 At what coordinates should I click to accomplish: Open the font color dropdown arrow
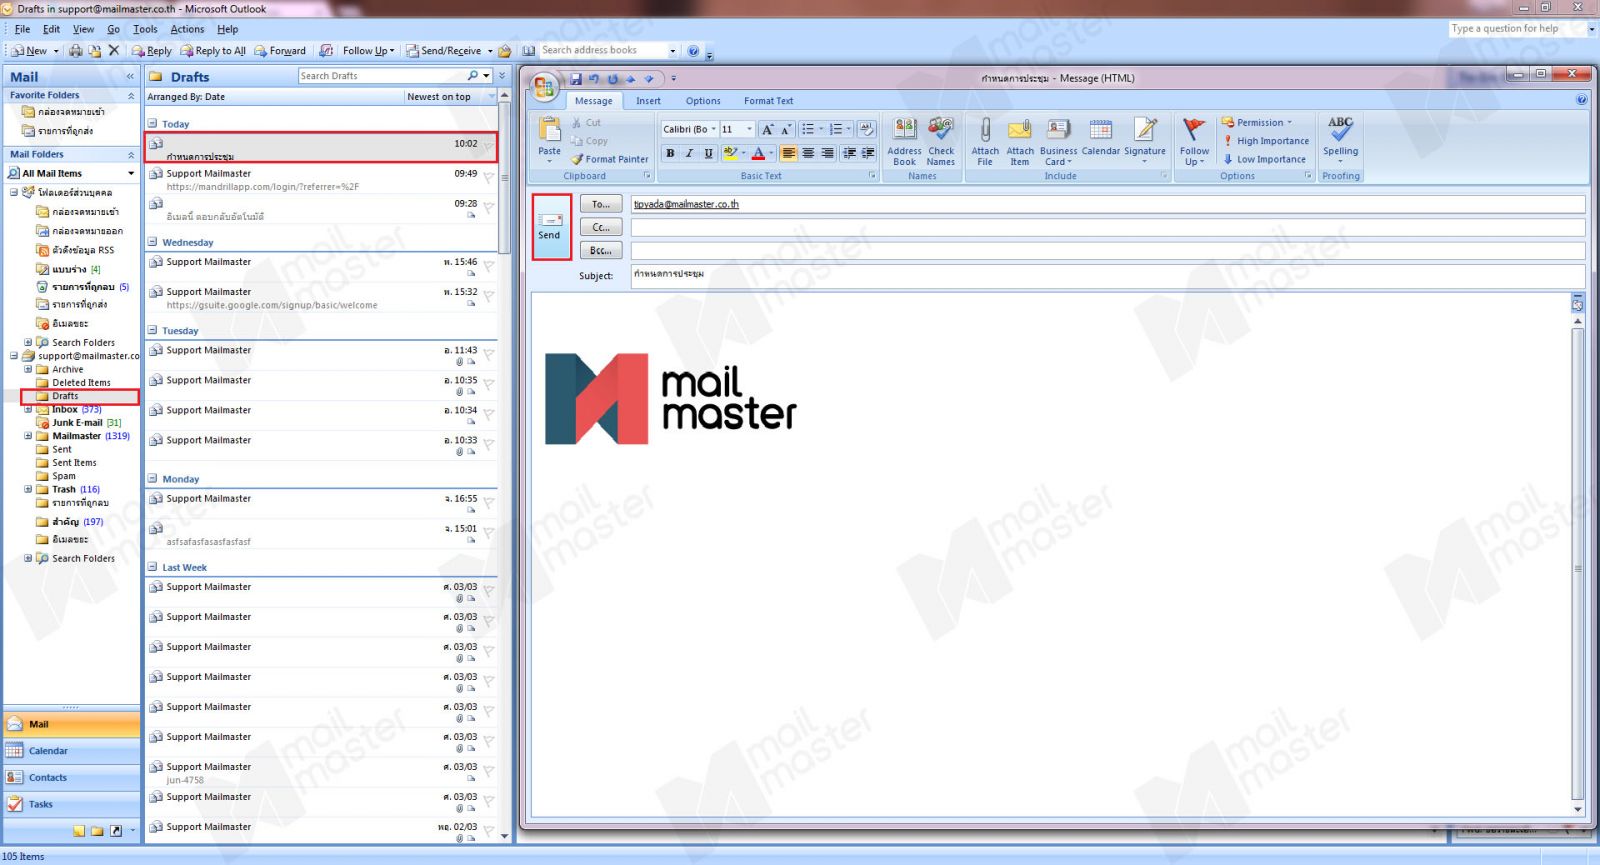771,153
